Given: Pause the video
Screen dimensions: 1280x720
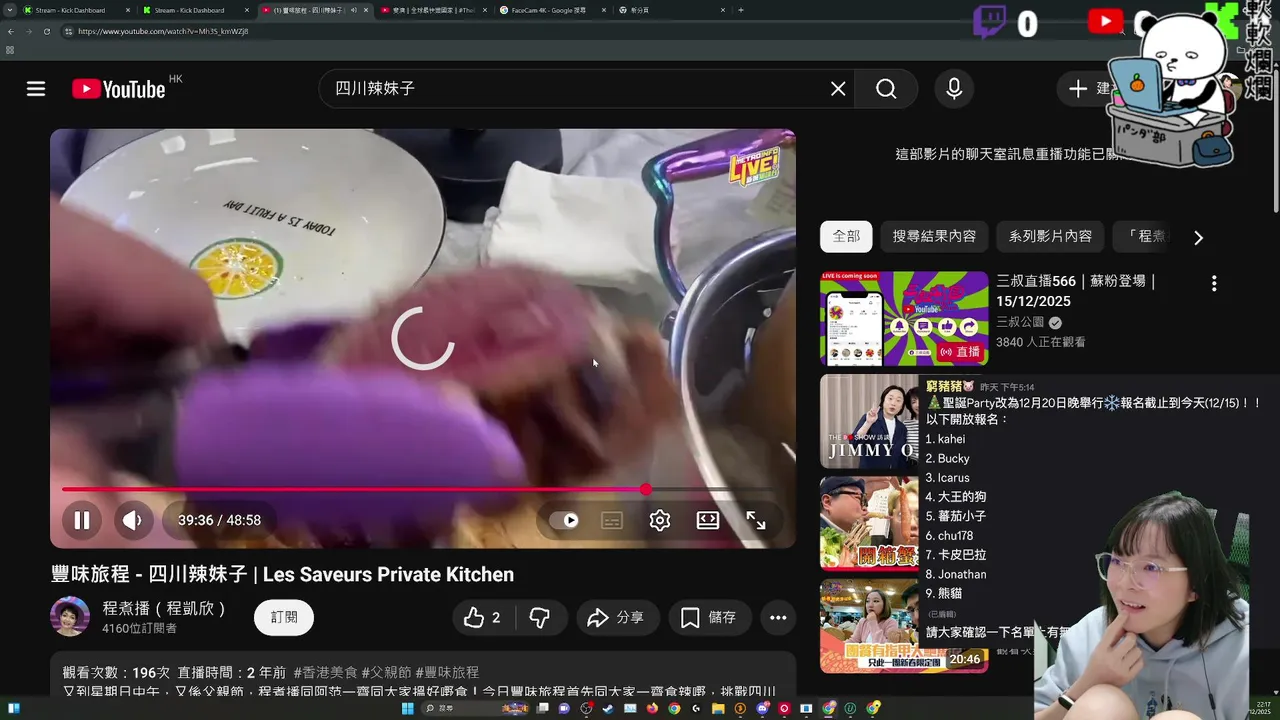Looking at the screenshot, I should click(82, 520).
